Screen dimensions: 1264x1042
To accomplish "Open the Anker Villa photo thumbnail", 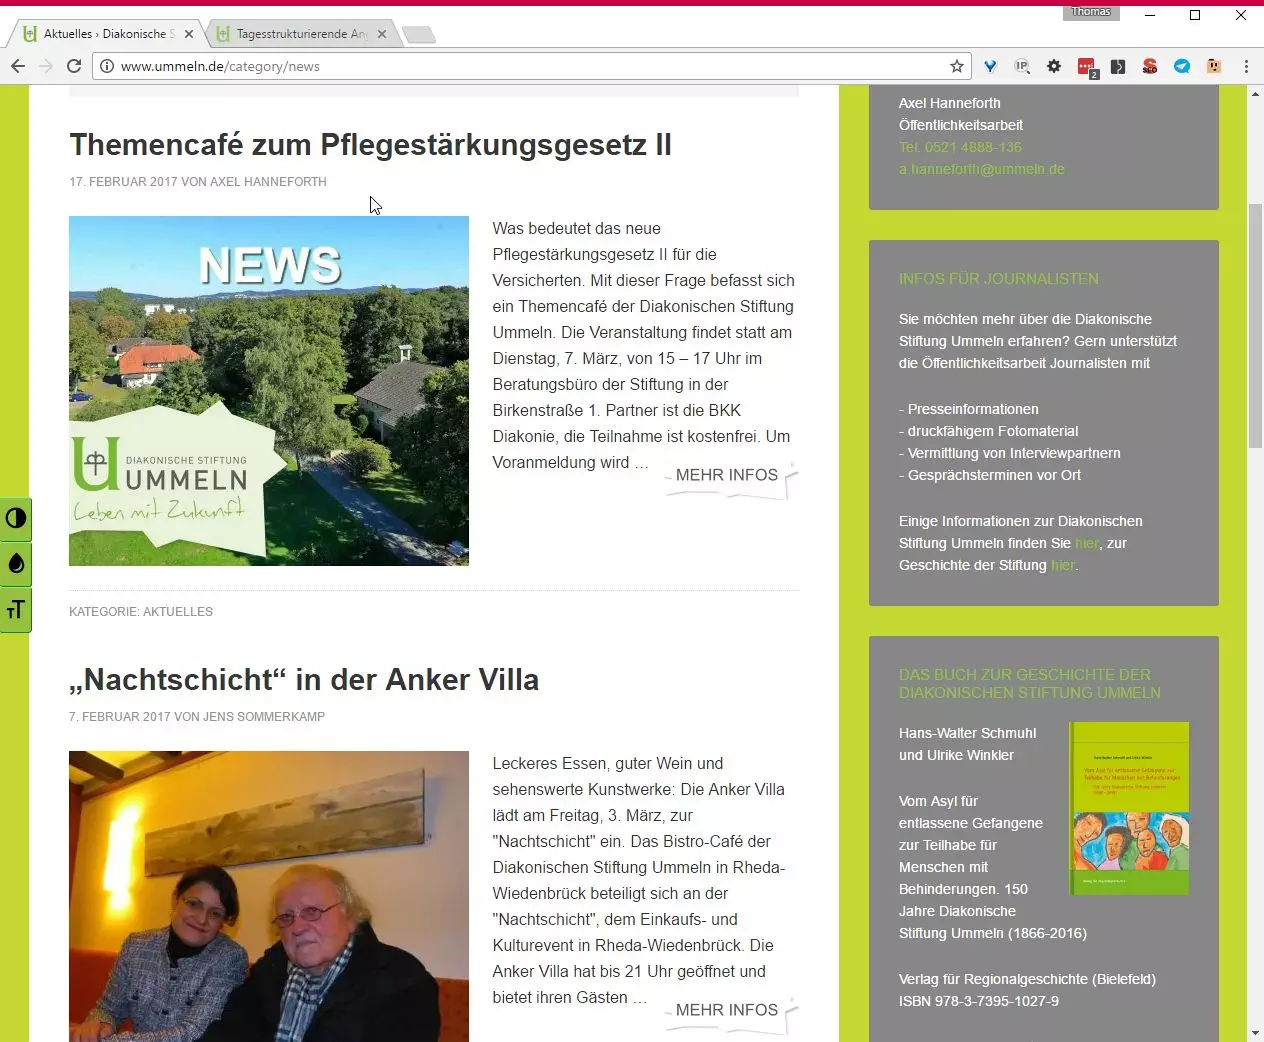I will (x=269, y=896).
